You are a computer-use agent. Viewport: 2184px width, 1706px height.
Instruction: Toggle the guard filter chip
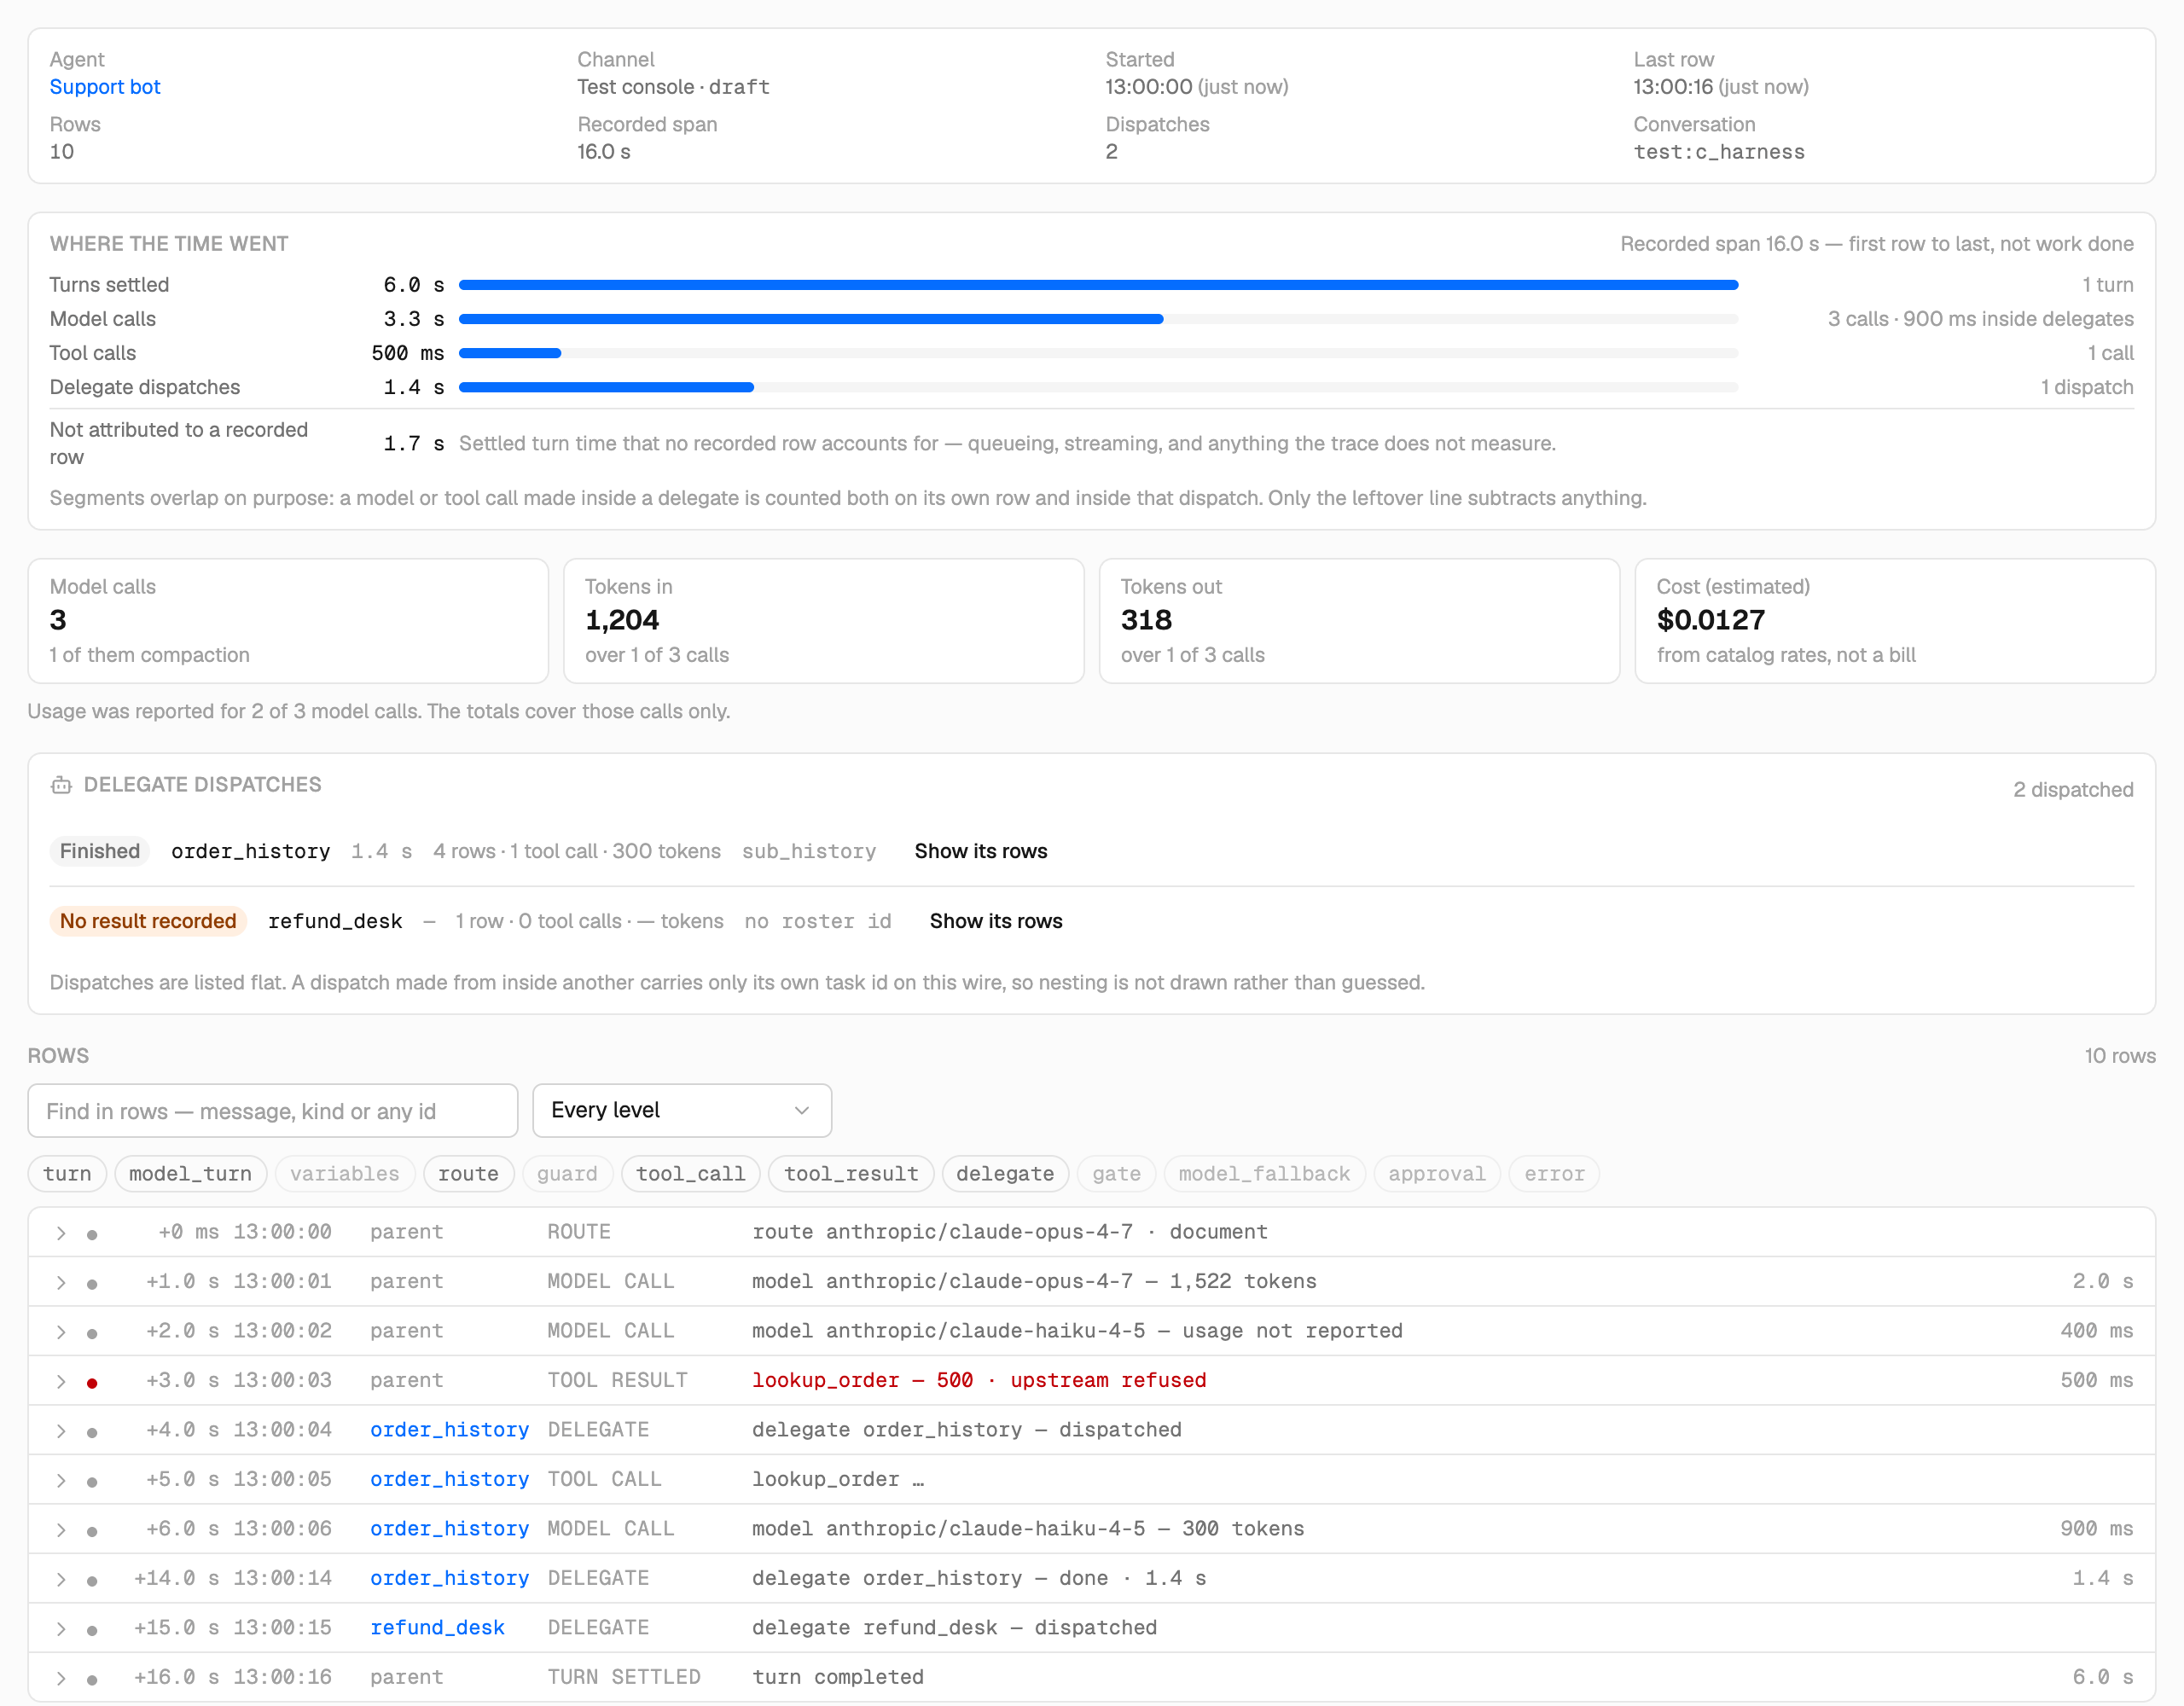click(567, 1174)
